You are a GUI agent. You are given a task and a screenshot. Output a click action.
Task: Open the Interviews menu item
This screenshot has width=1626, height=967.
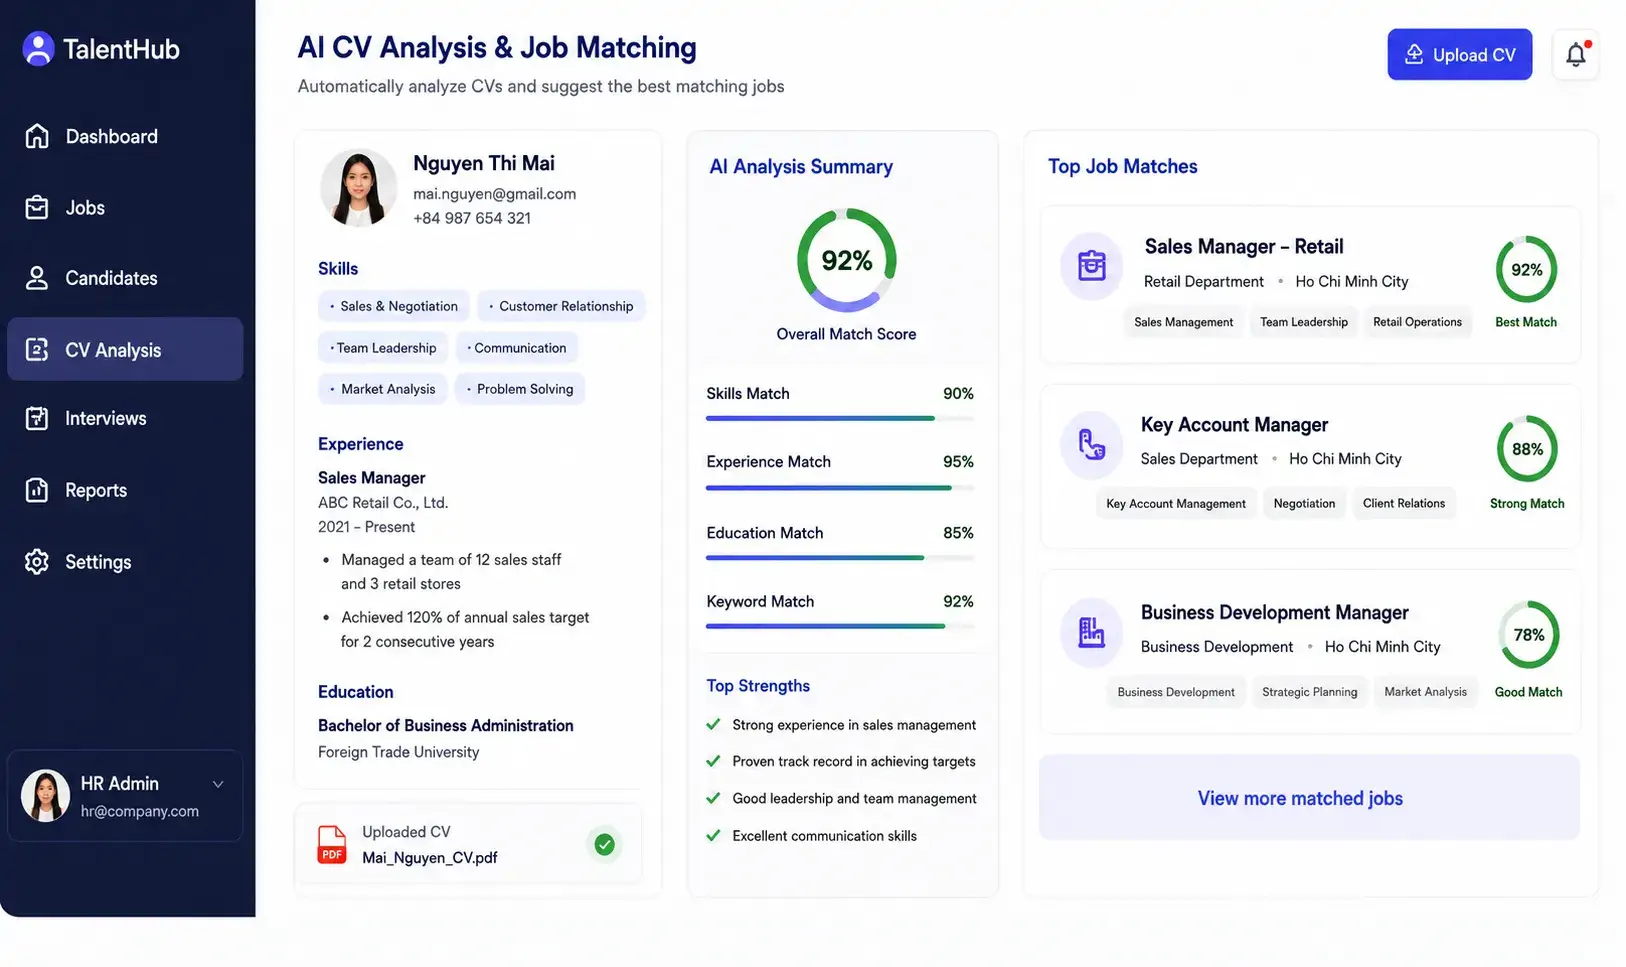point(125,418)
